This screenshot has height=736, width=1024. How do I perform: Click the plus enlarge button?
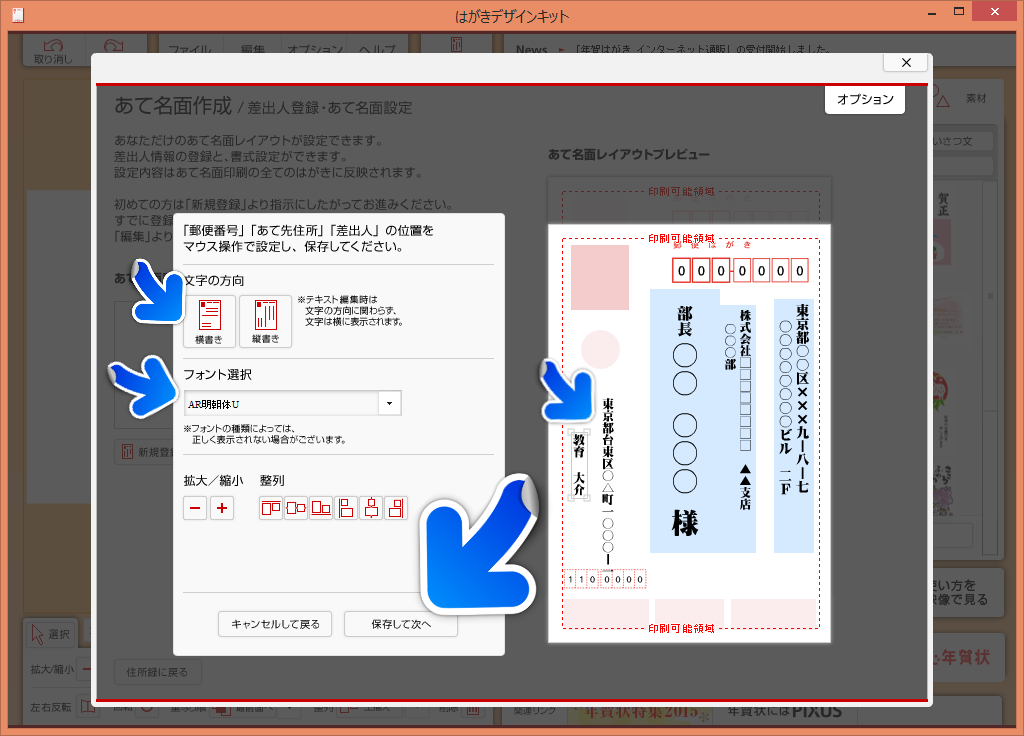click(222, 508)
